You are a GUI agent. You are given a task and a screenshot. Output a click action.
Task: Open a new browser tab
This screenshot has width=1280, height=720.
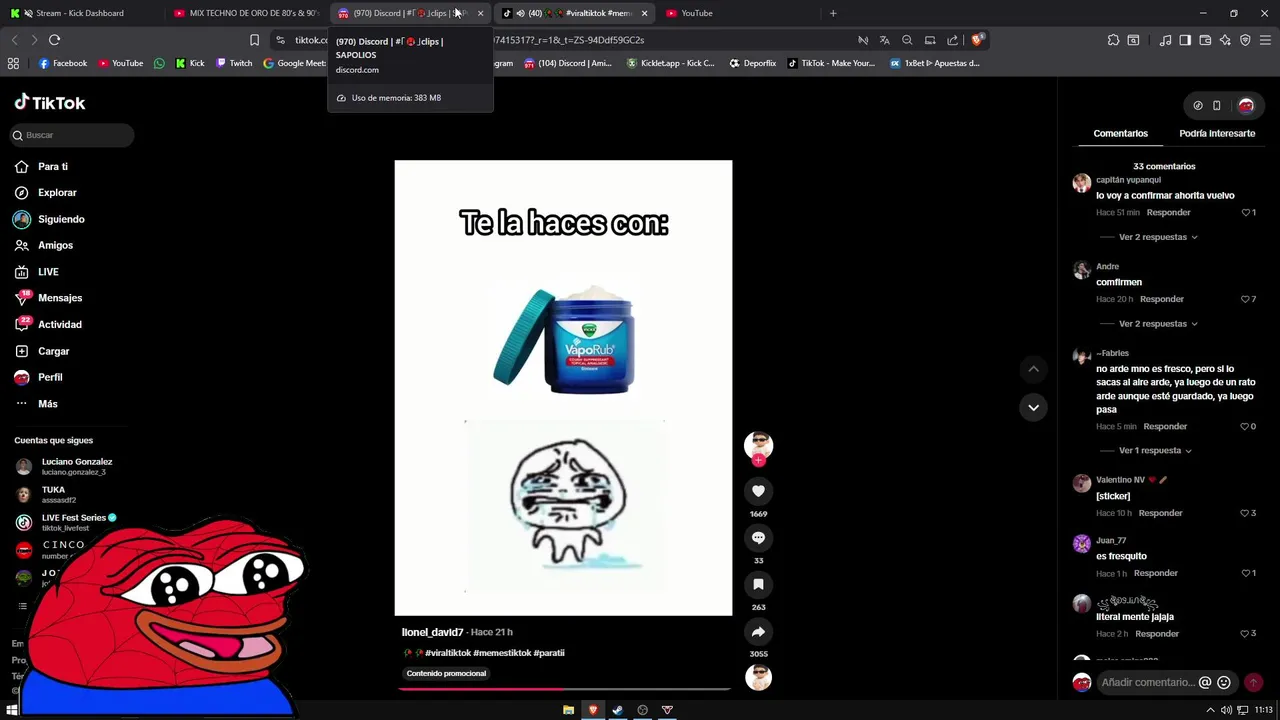[x=833, y=13]
